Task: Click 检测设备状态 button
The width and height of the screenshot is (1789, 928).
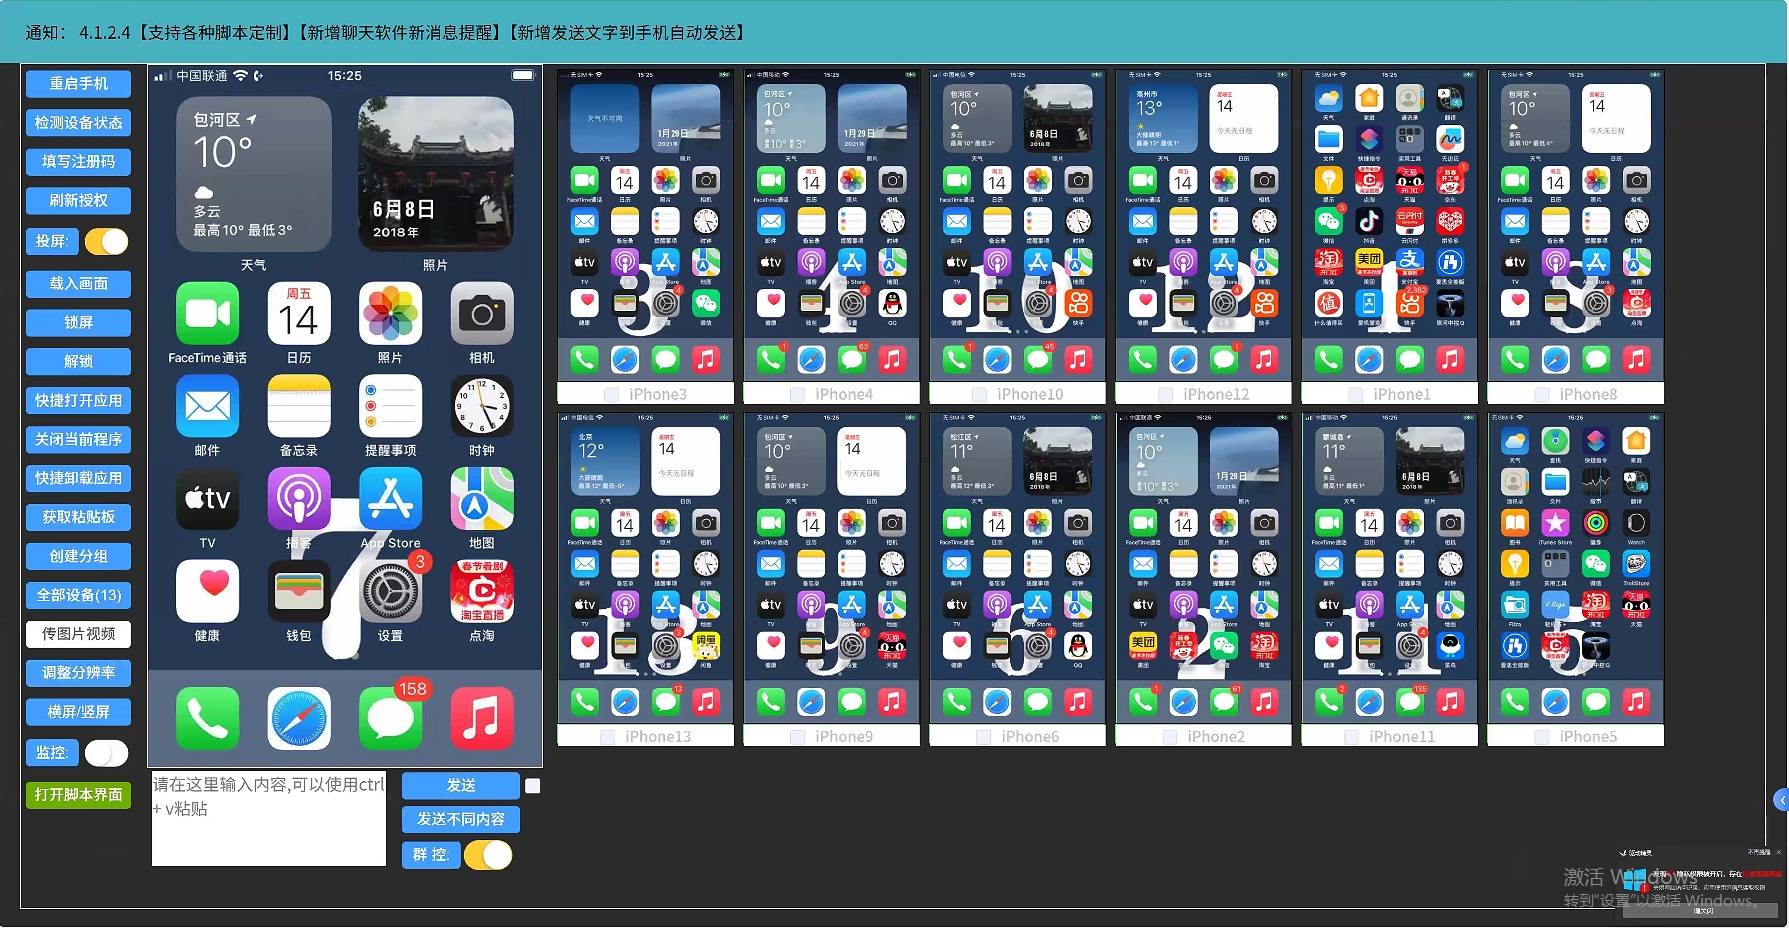Action: (x=78, y=123)
